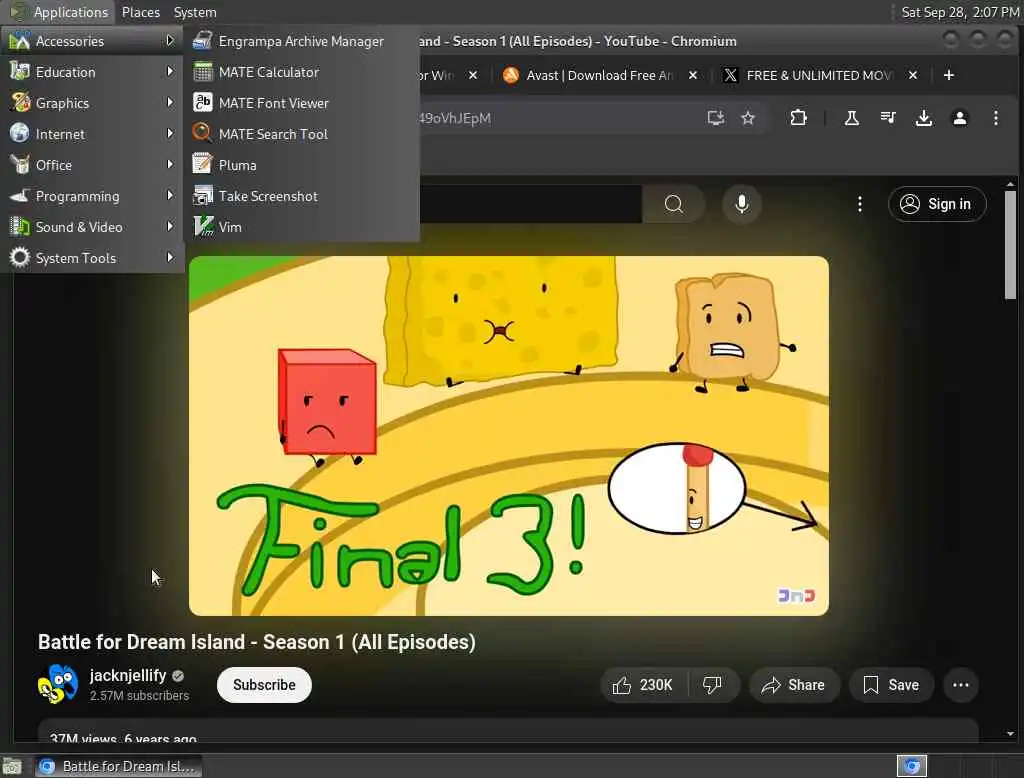Like the video with 230K thumbs up
This screenshot has height=778, width=1024.
(643, 685)
